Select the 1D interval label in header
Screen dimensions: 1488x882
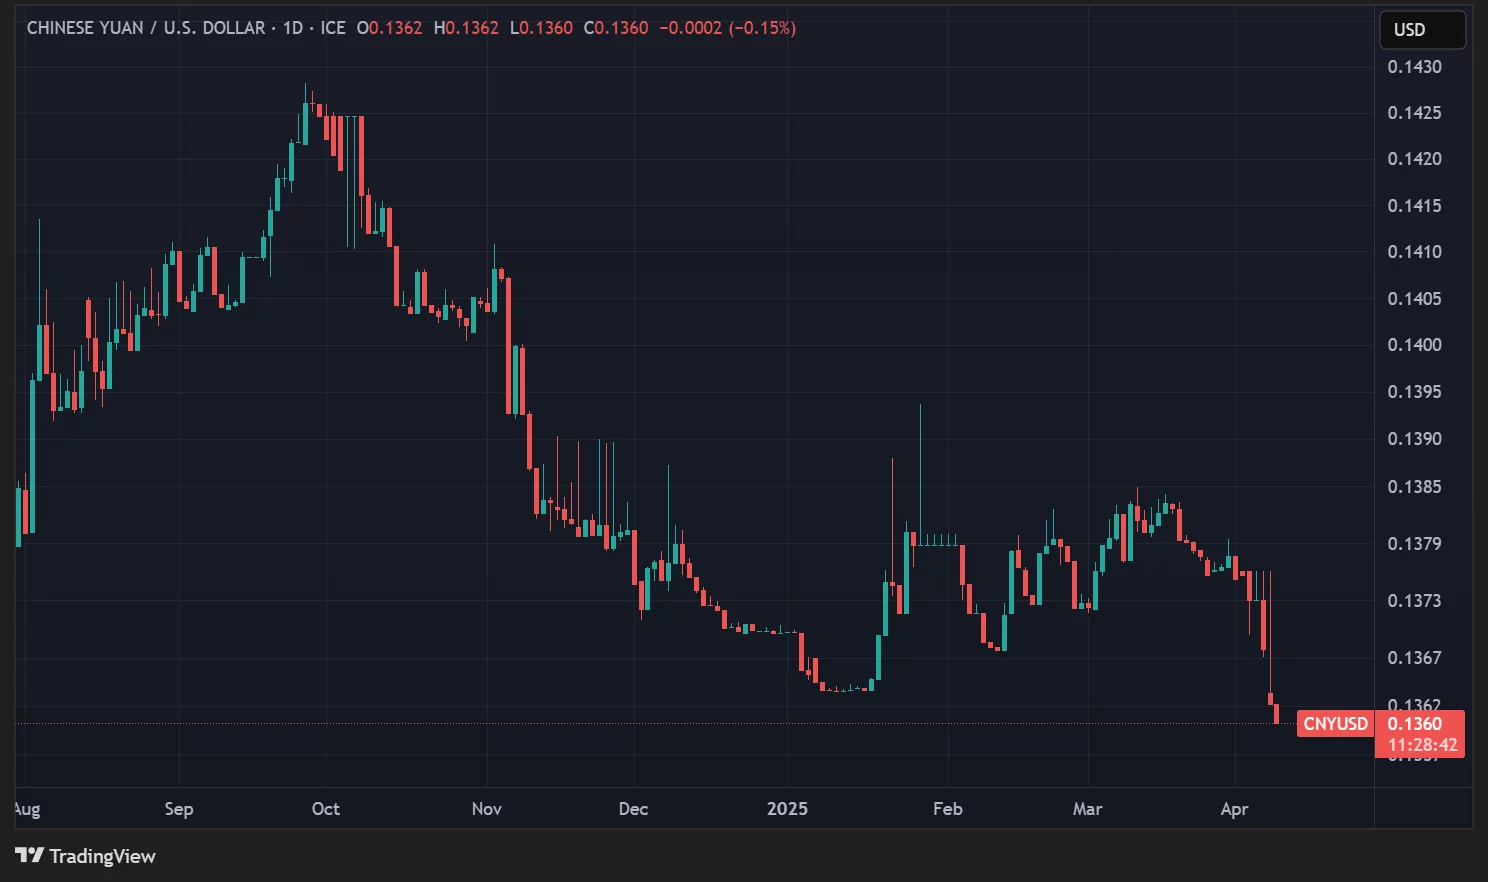click(x=292, y=28)
